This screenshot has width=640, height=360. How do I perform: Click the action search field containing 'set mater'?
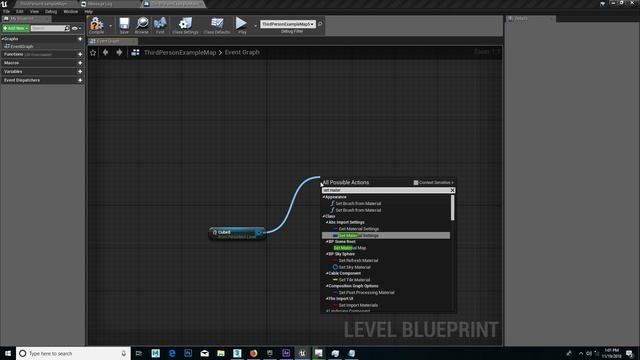tap(386, 190)
